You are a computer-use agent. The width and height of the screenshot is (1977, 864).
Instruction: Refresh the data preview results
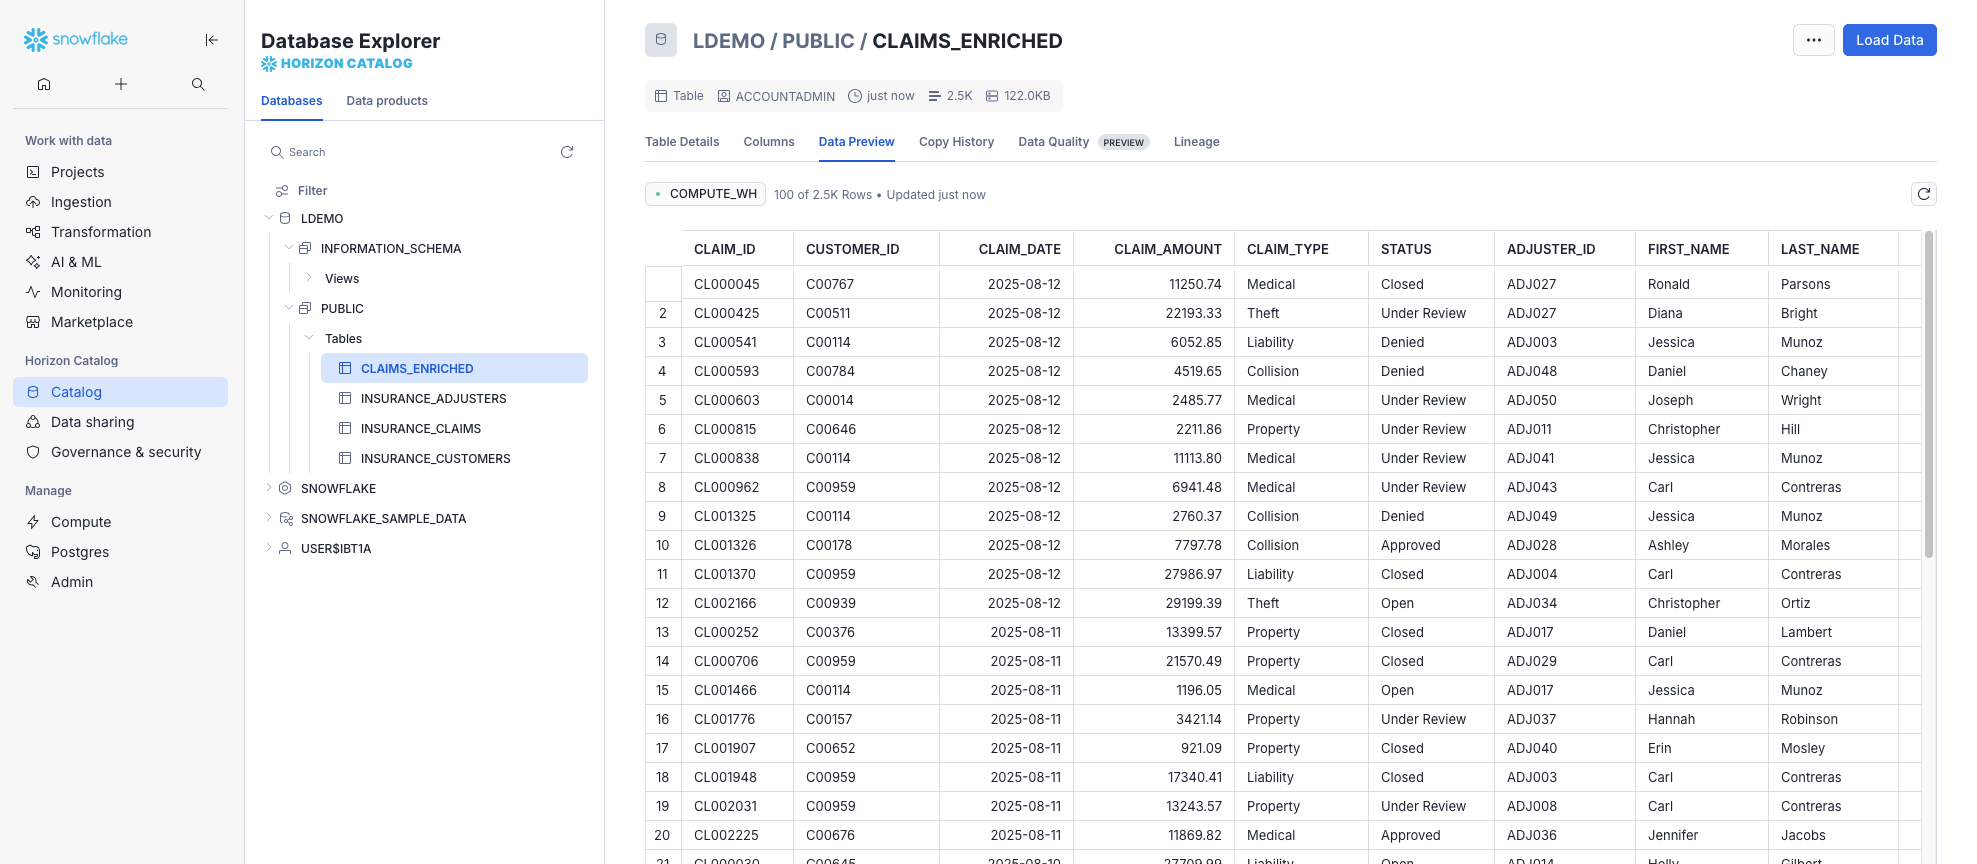1924,194
